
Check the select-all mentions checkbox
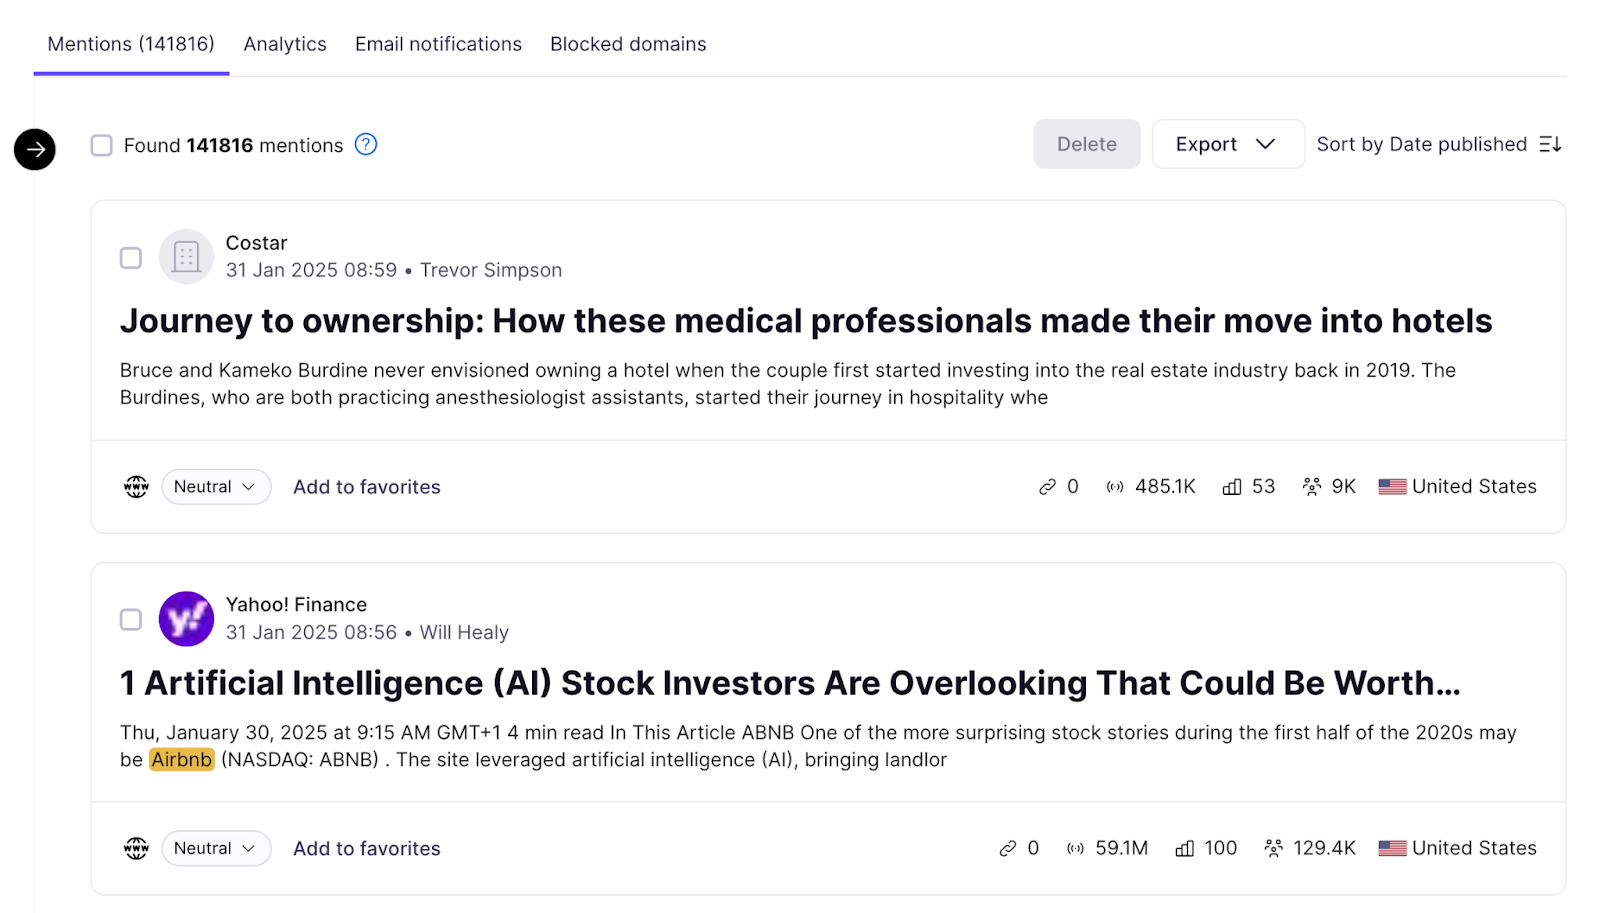point(101,144)
